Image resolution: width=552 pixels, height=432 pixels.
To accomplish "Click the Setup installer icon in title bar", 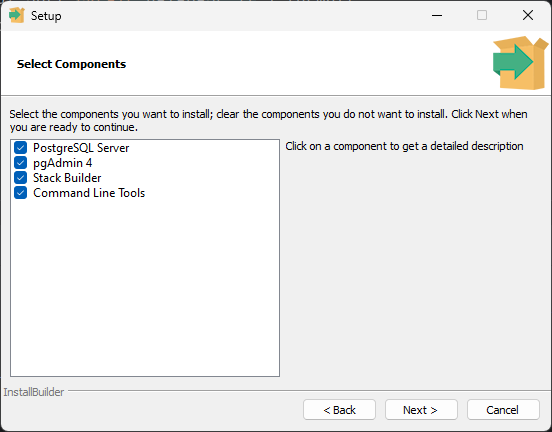I will [17, 15].
